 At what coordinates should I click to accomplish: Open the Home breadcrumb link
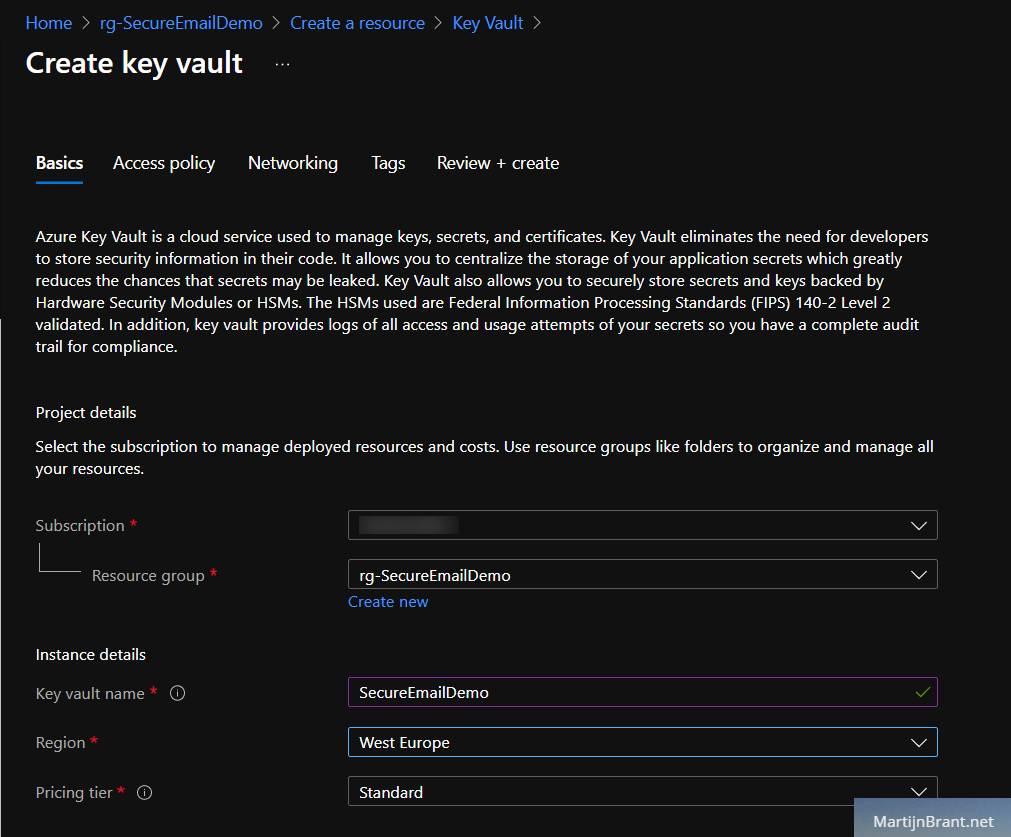[x=48, y=23]
